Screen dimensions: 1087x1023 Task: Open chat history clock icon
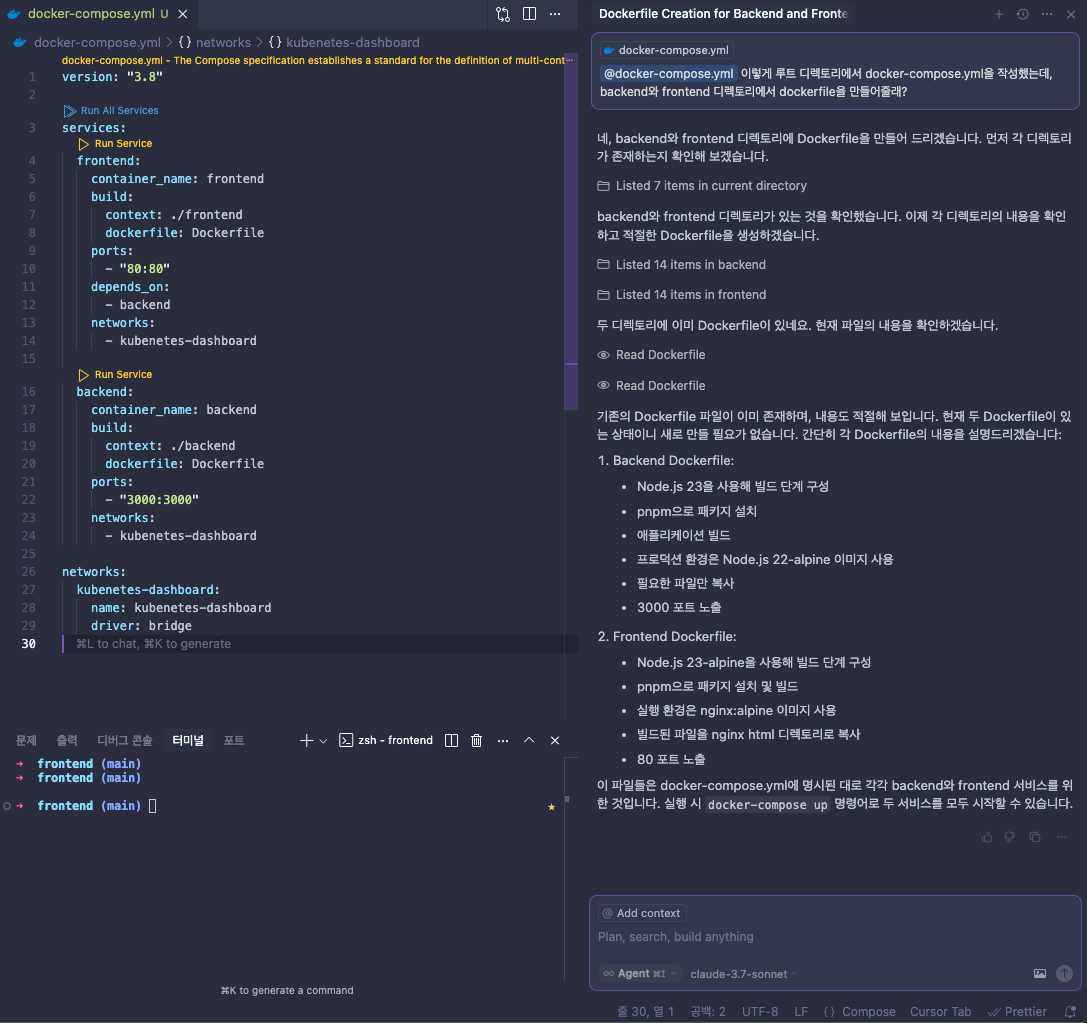click(1023, 14)
